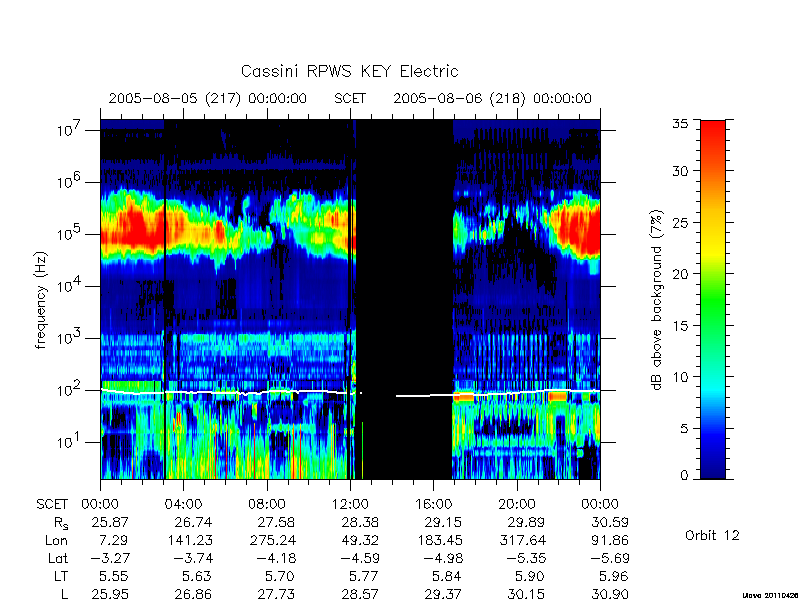Click the colorbar tick value 20
Screen dimensions: 800x600
[683, 273]
